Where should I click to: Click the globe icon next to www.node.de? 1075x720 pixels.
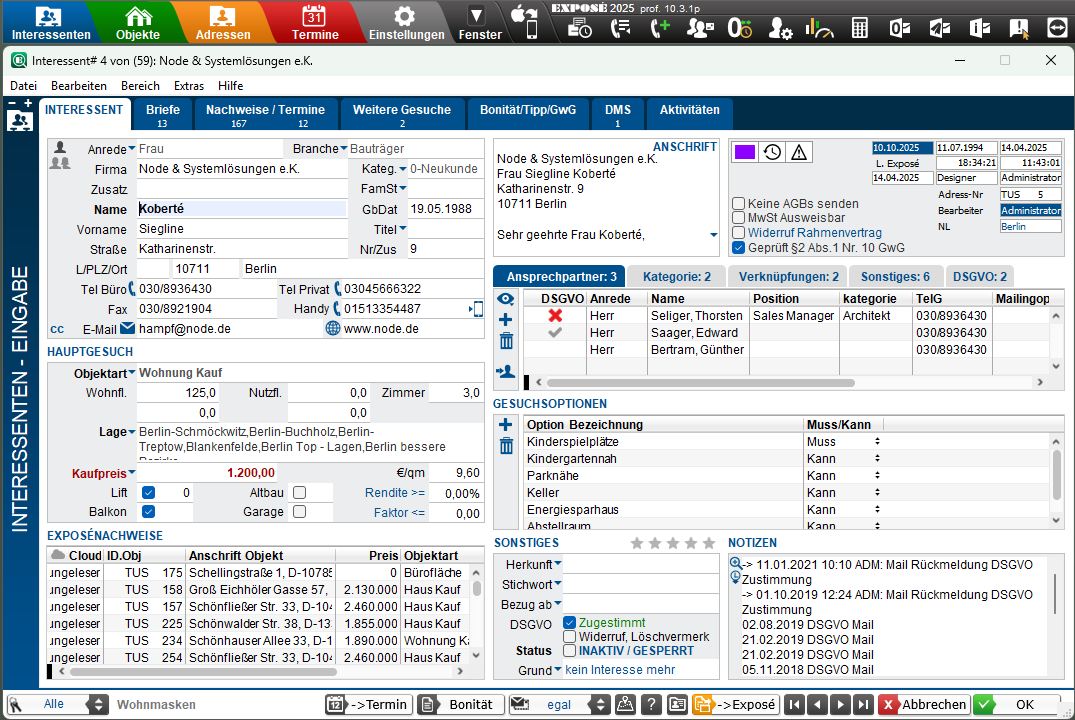[333, 328]
